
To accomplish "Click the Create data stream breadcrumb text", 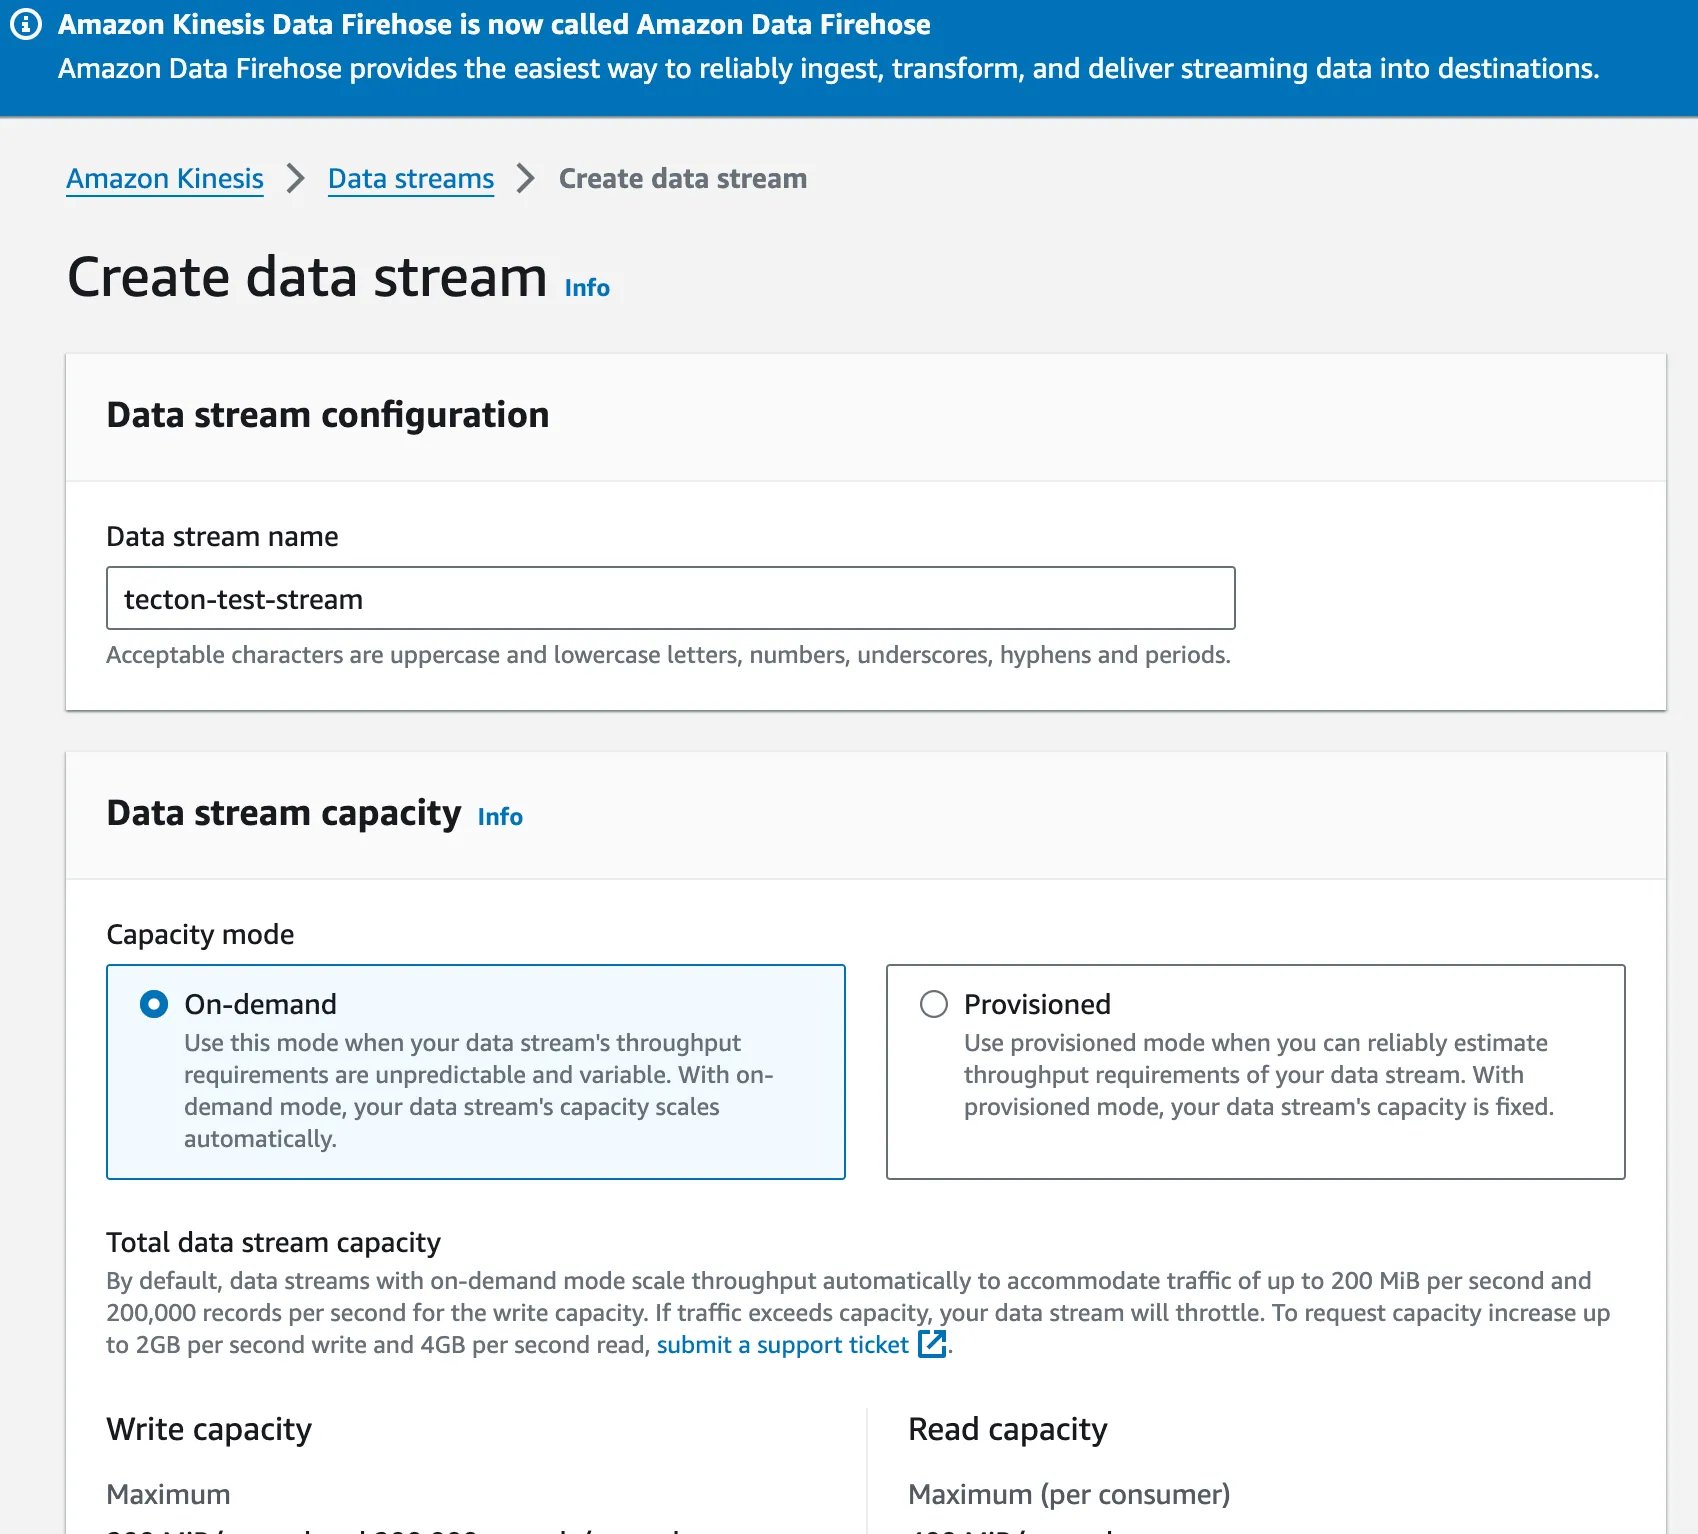I will tap(683, 179).
